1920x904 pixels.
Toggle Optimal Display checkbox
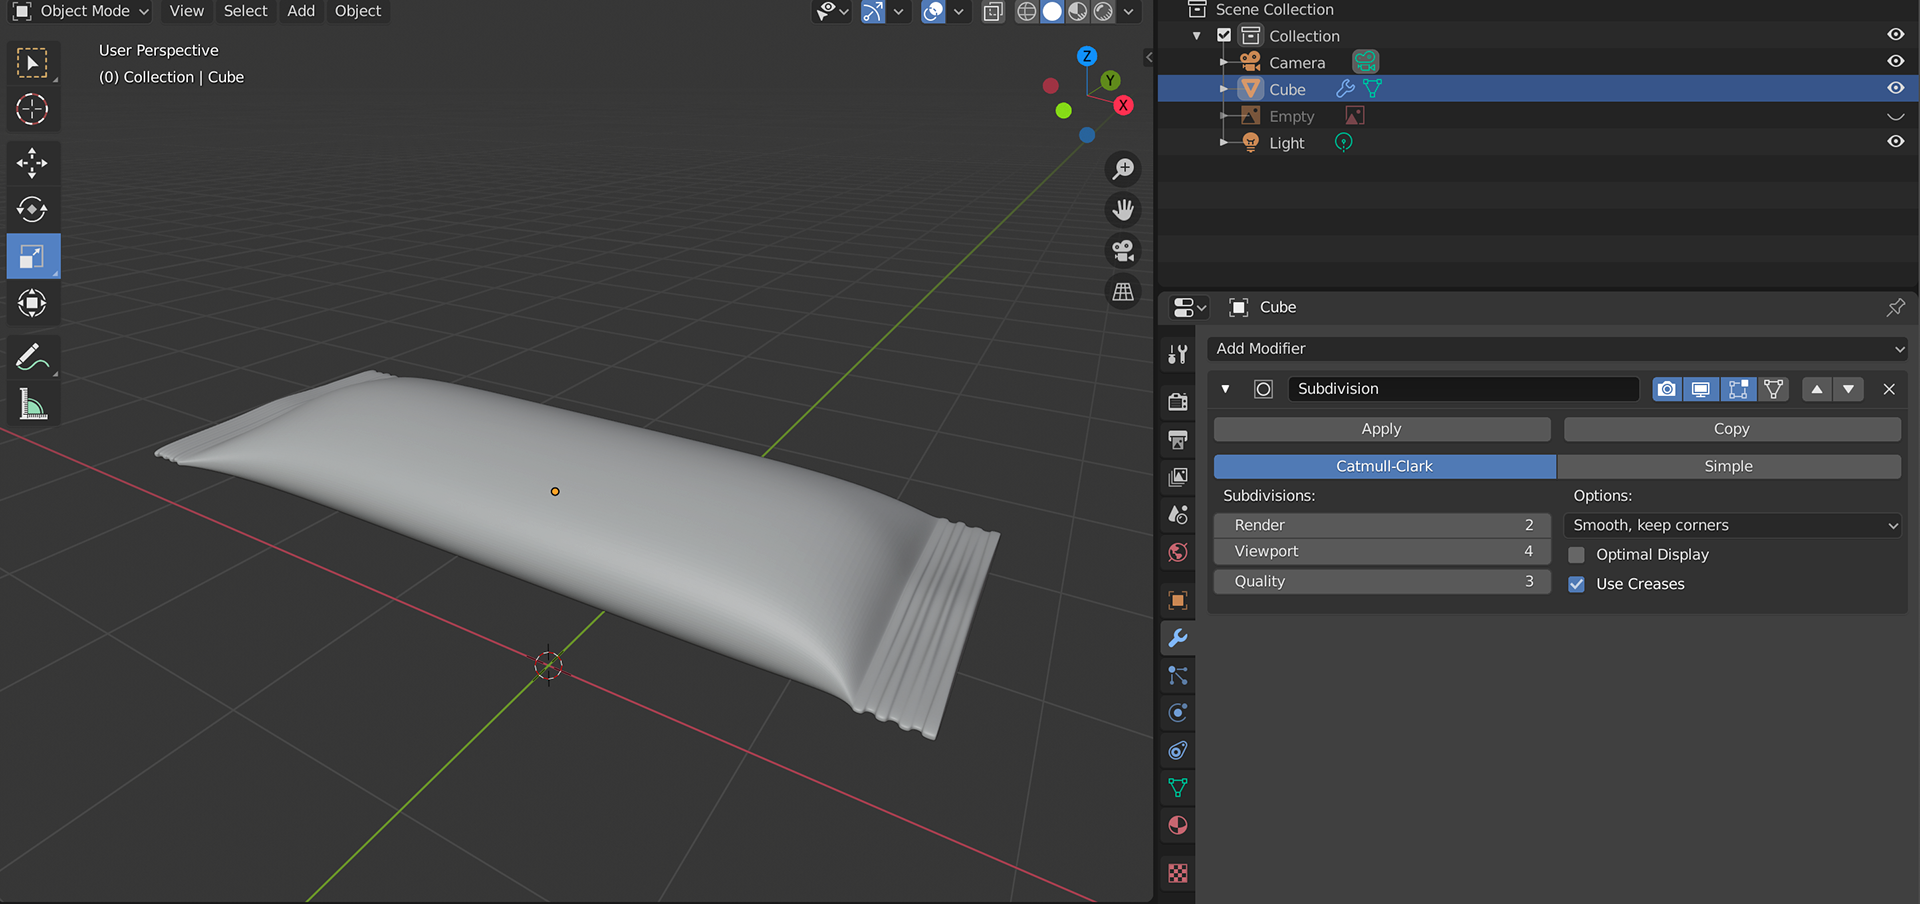click(1577, 555)
